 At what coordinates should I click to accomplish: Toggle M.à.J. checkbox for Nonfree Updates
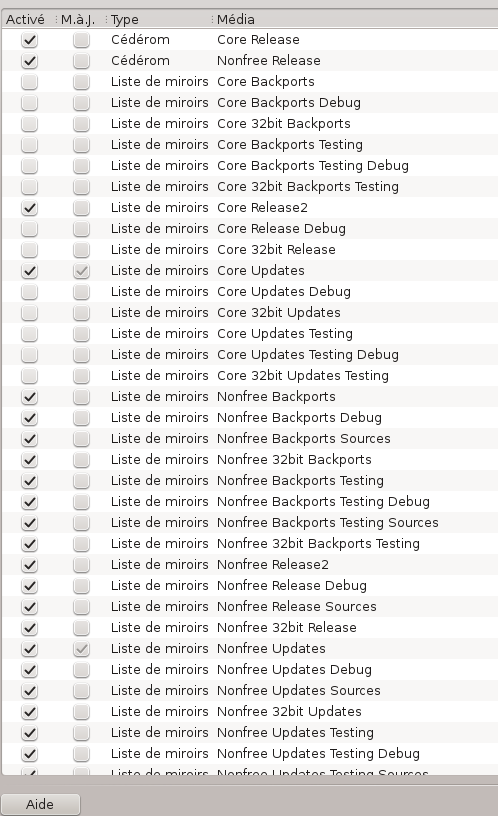81,648
